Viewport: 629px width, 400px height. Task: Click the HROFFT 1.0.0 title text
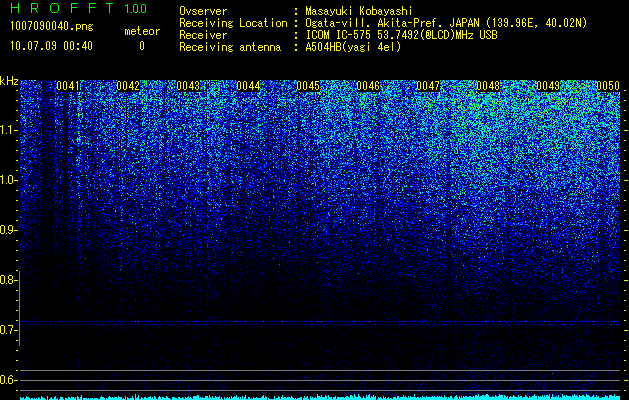78,8
